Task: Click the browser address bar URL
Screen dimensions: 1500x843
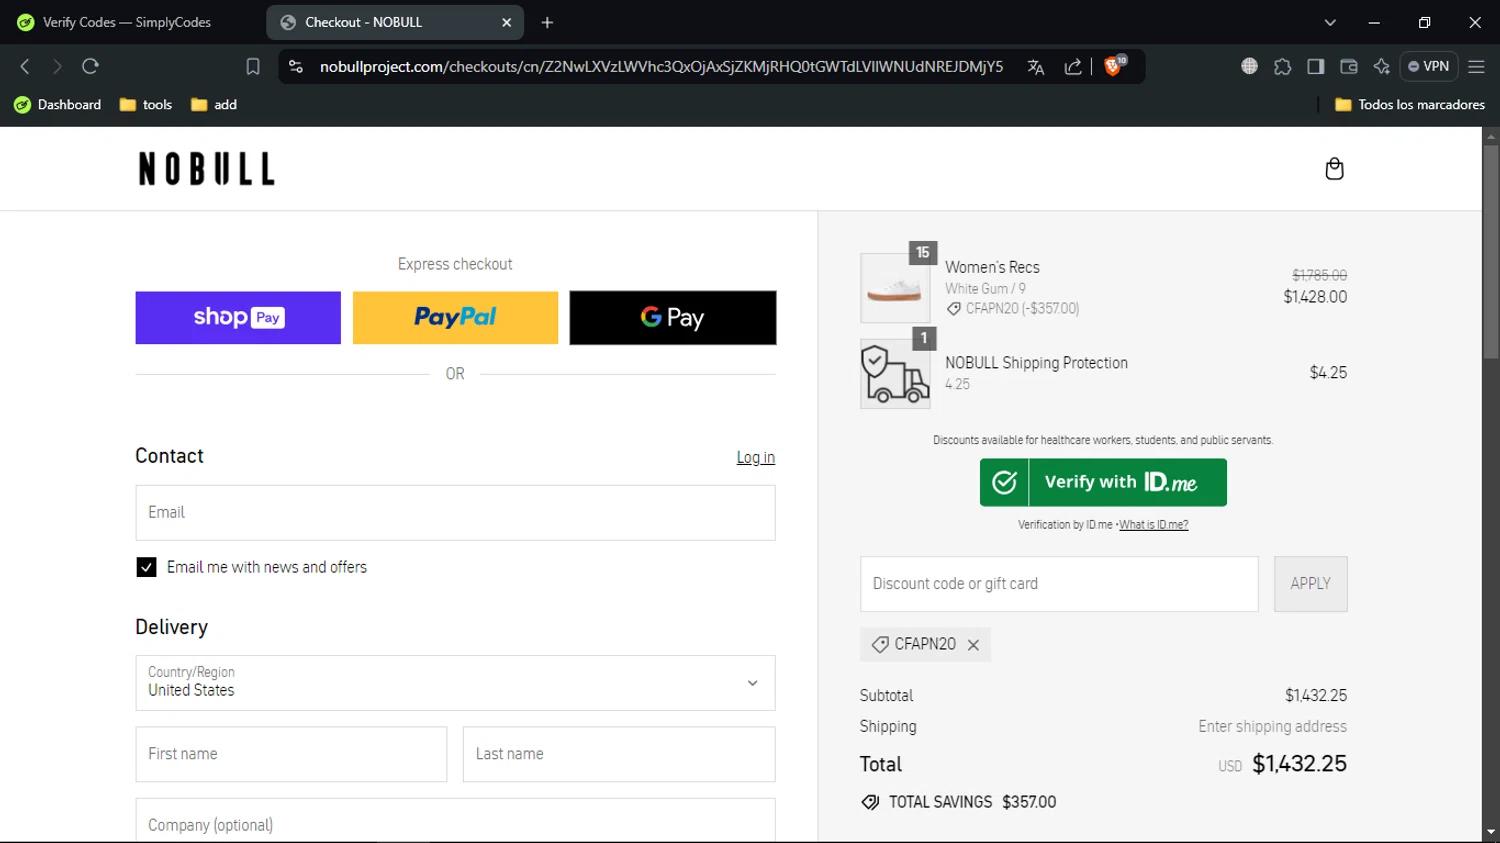Action: pyautogui.click(x=661, y=67)
